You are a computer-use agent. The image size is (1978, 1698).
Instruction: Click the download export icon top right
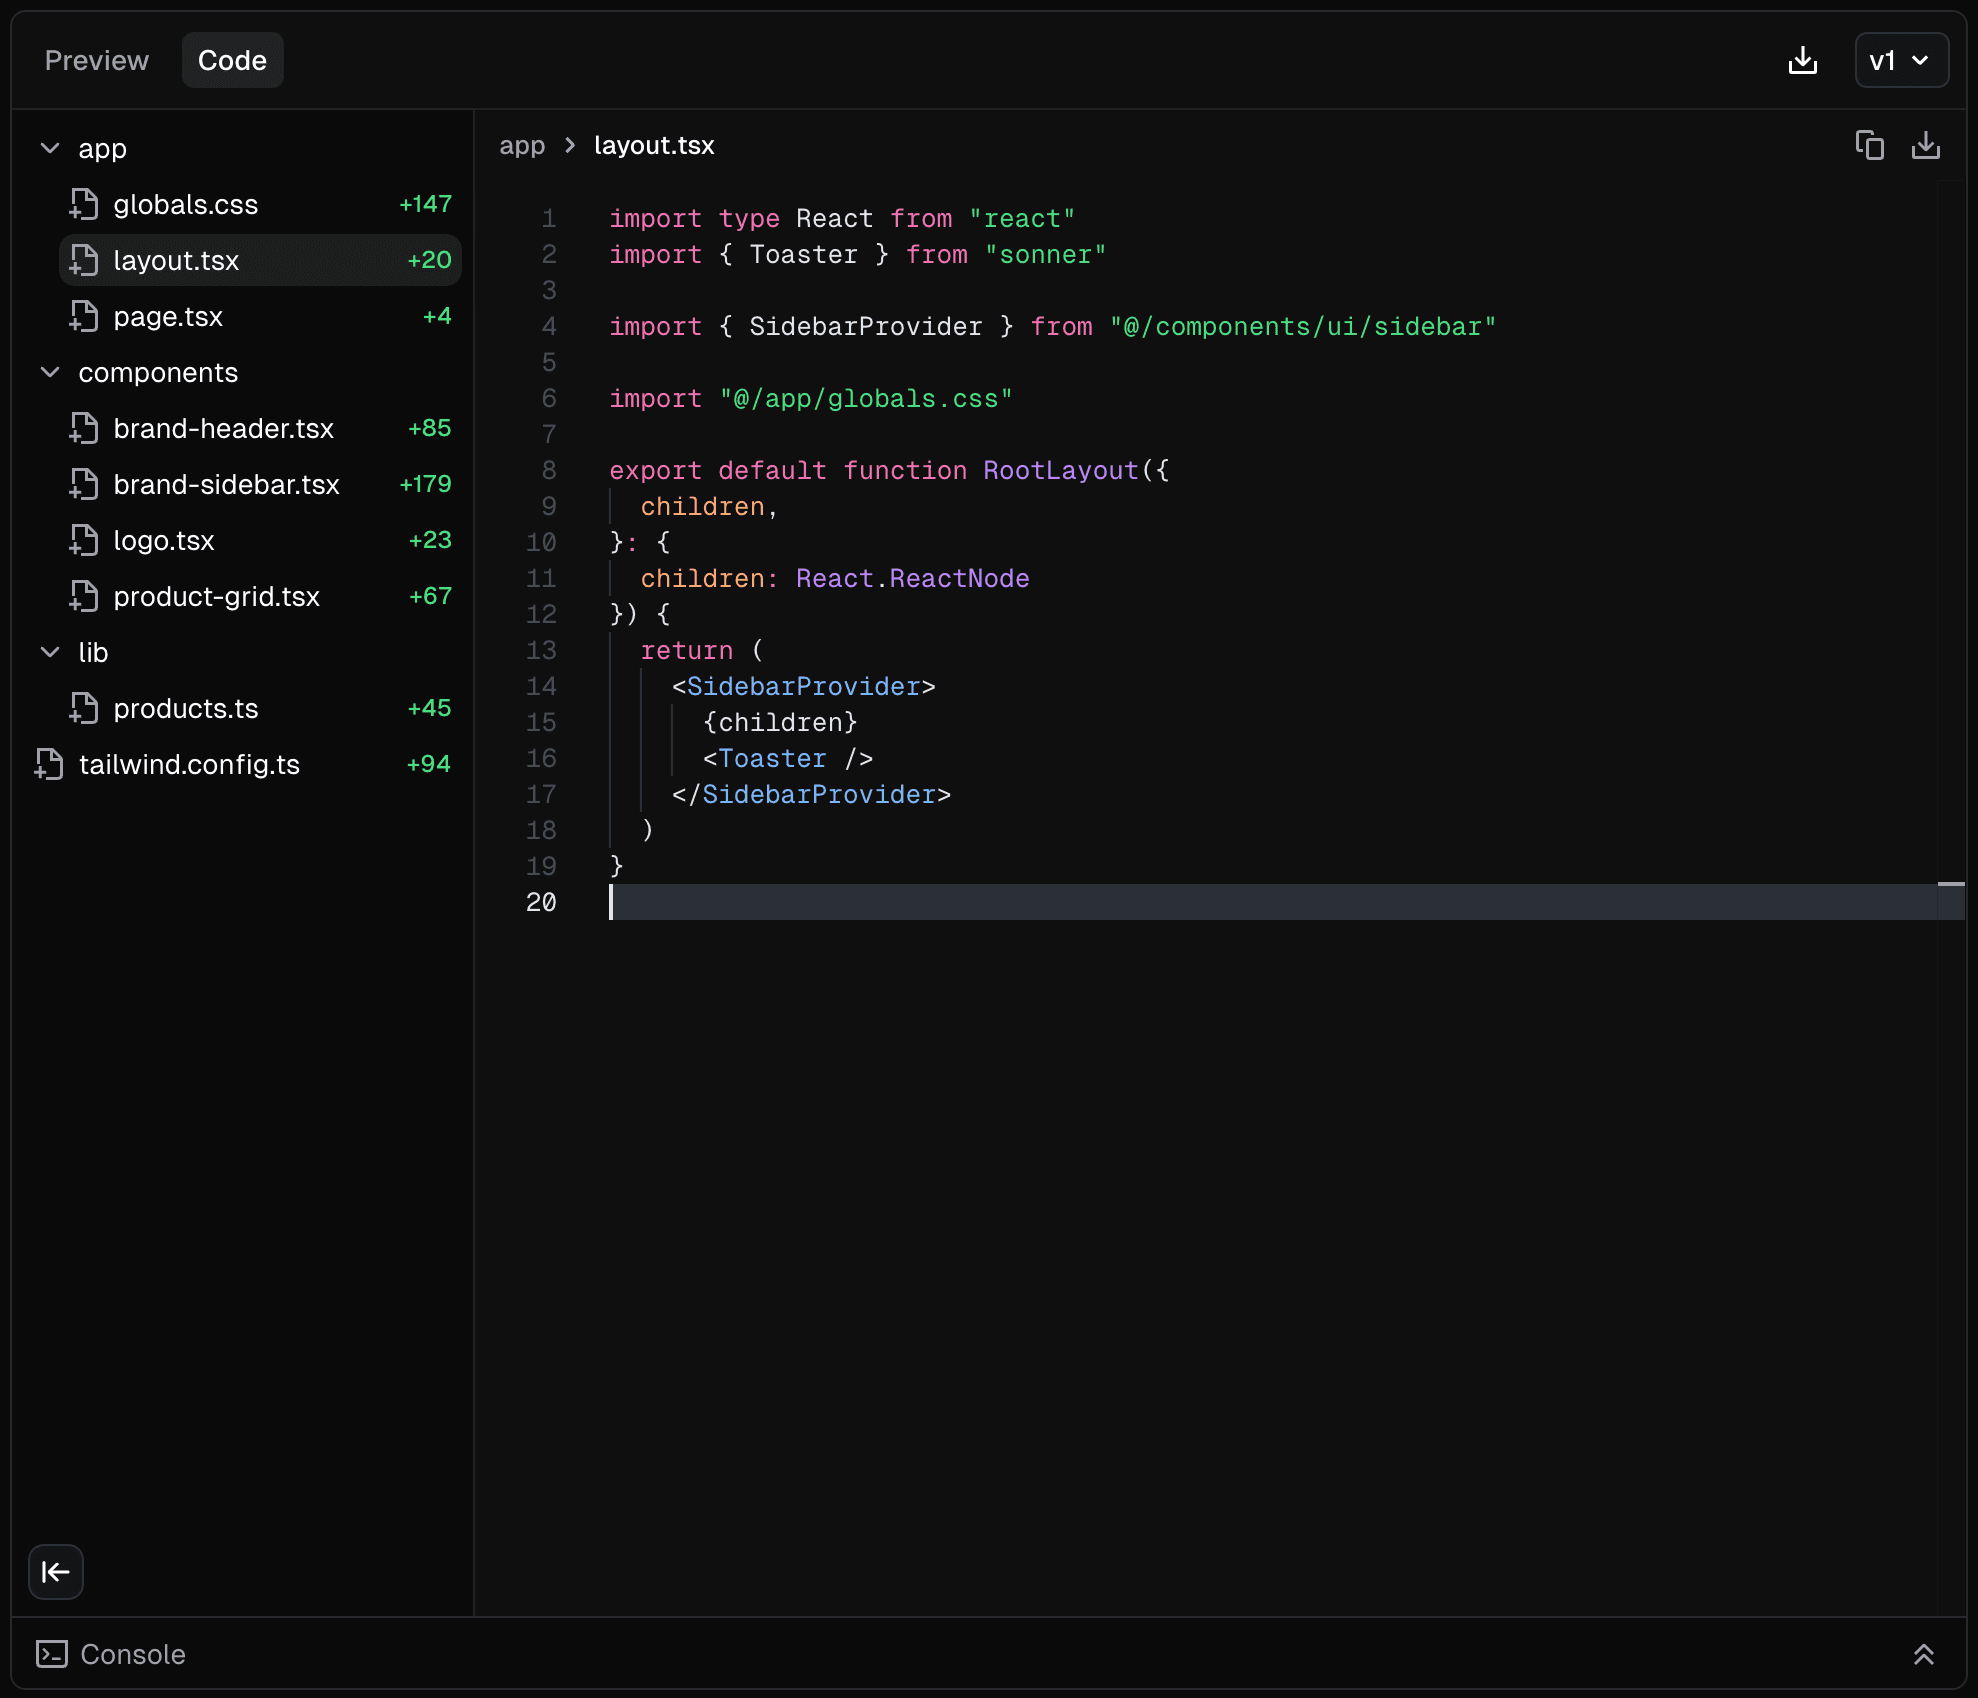point(1803,60)
